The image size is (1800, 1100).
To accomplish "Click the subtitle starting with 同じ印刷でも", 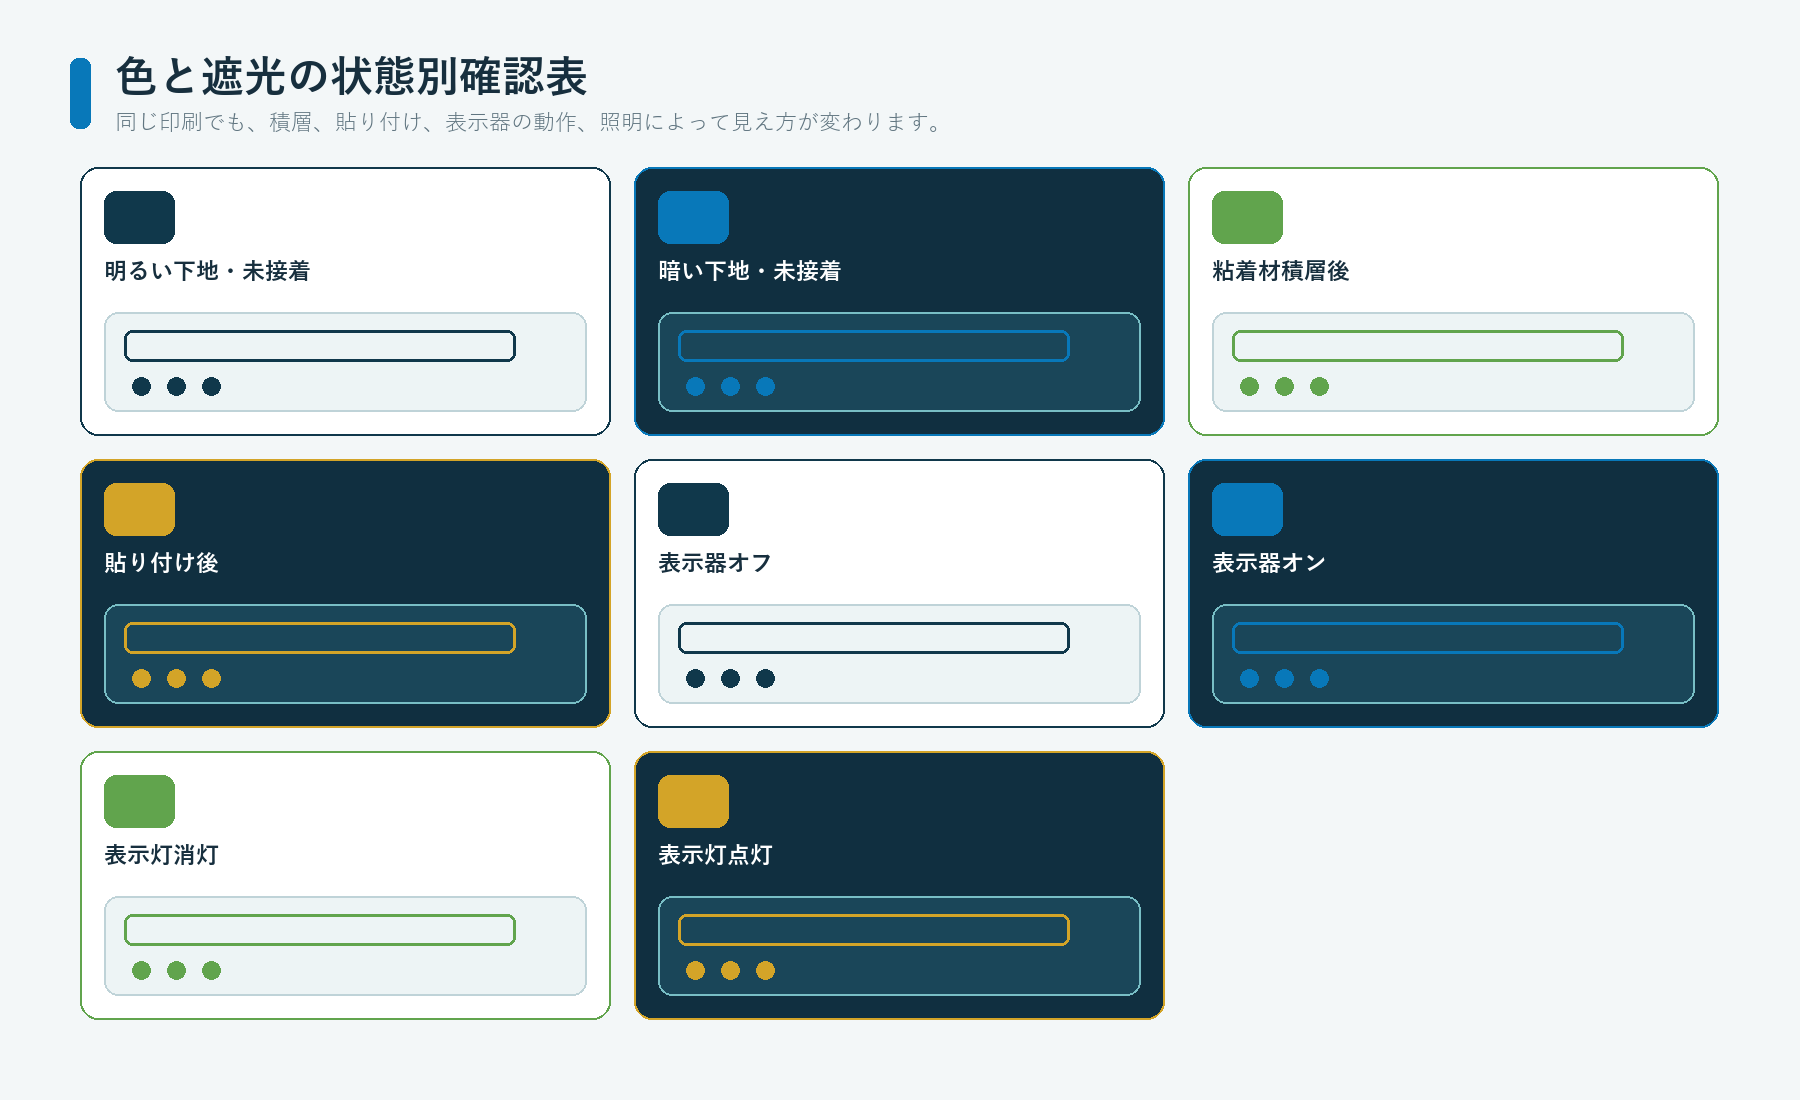I will tap(530, 122).
